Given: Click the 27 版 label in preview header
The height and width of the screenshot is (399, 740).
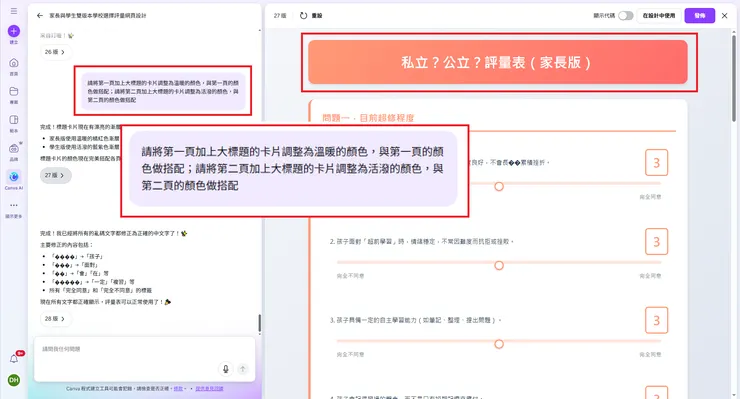Looking at the screenshot, I should click(x=280, y=16).
